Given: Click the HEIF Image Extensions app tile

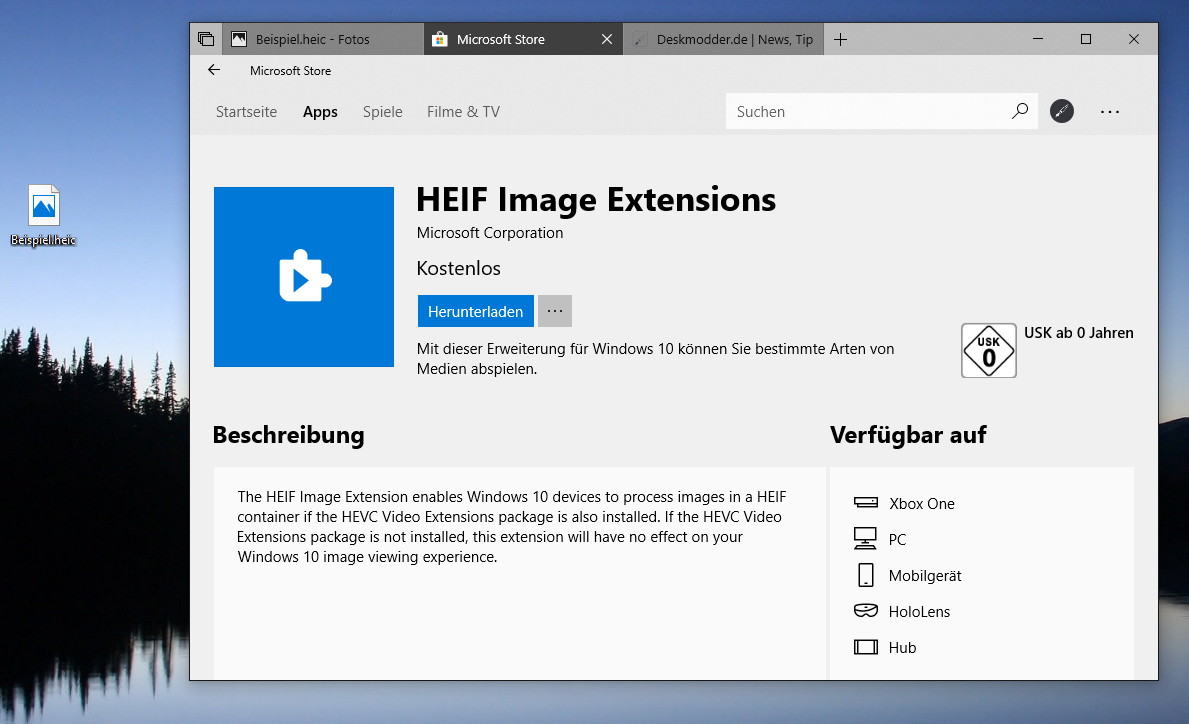Looking at the screenshot, I should (x=304, y=277).
